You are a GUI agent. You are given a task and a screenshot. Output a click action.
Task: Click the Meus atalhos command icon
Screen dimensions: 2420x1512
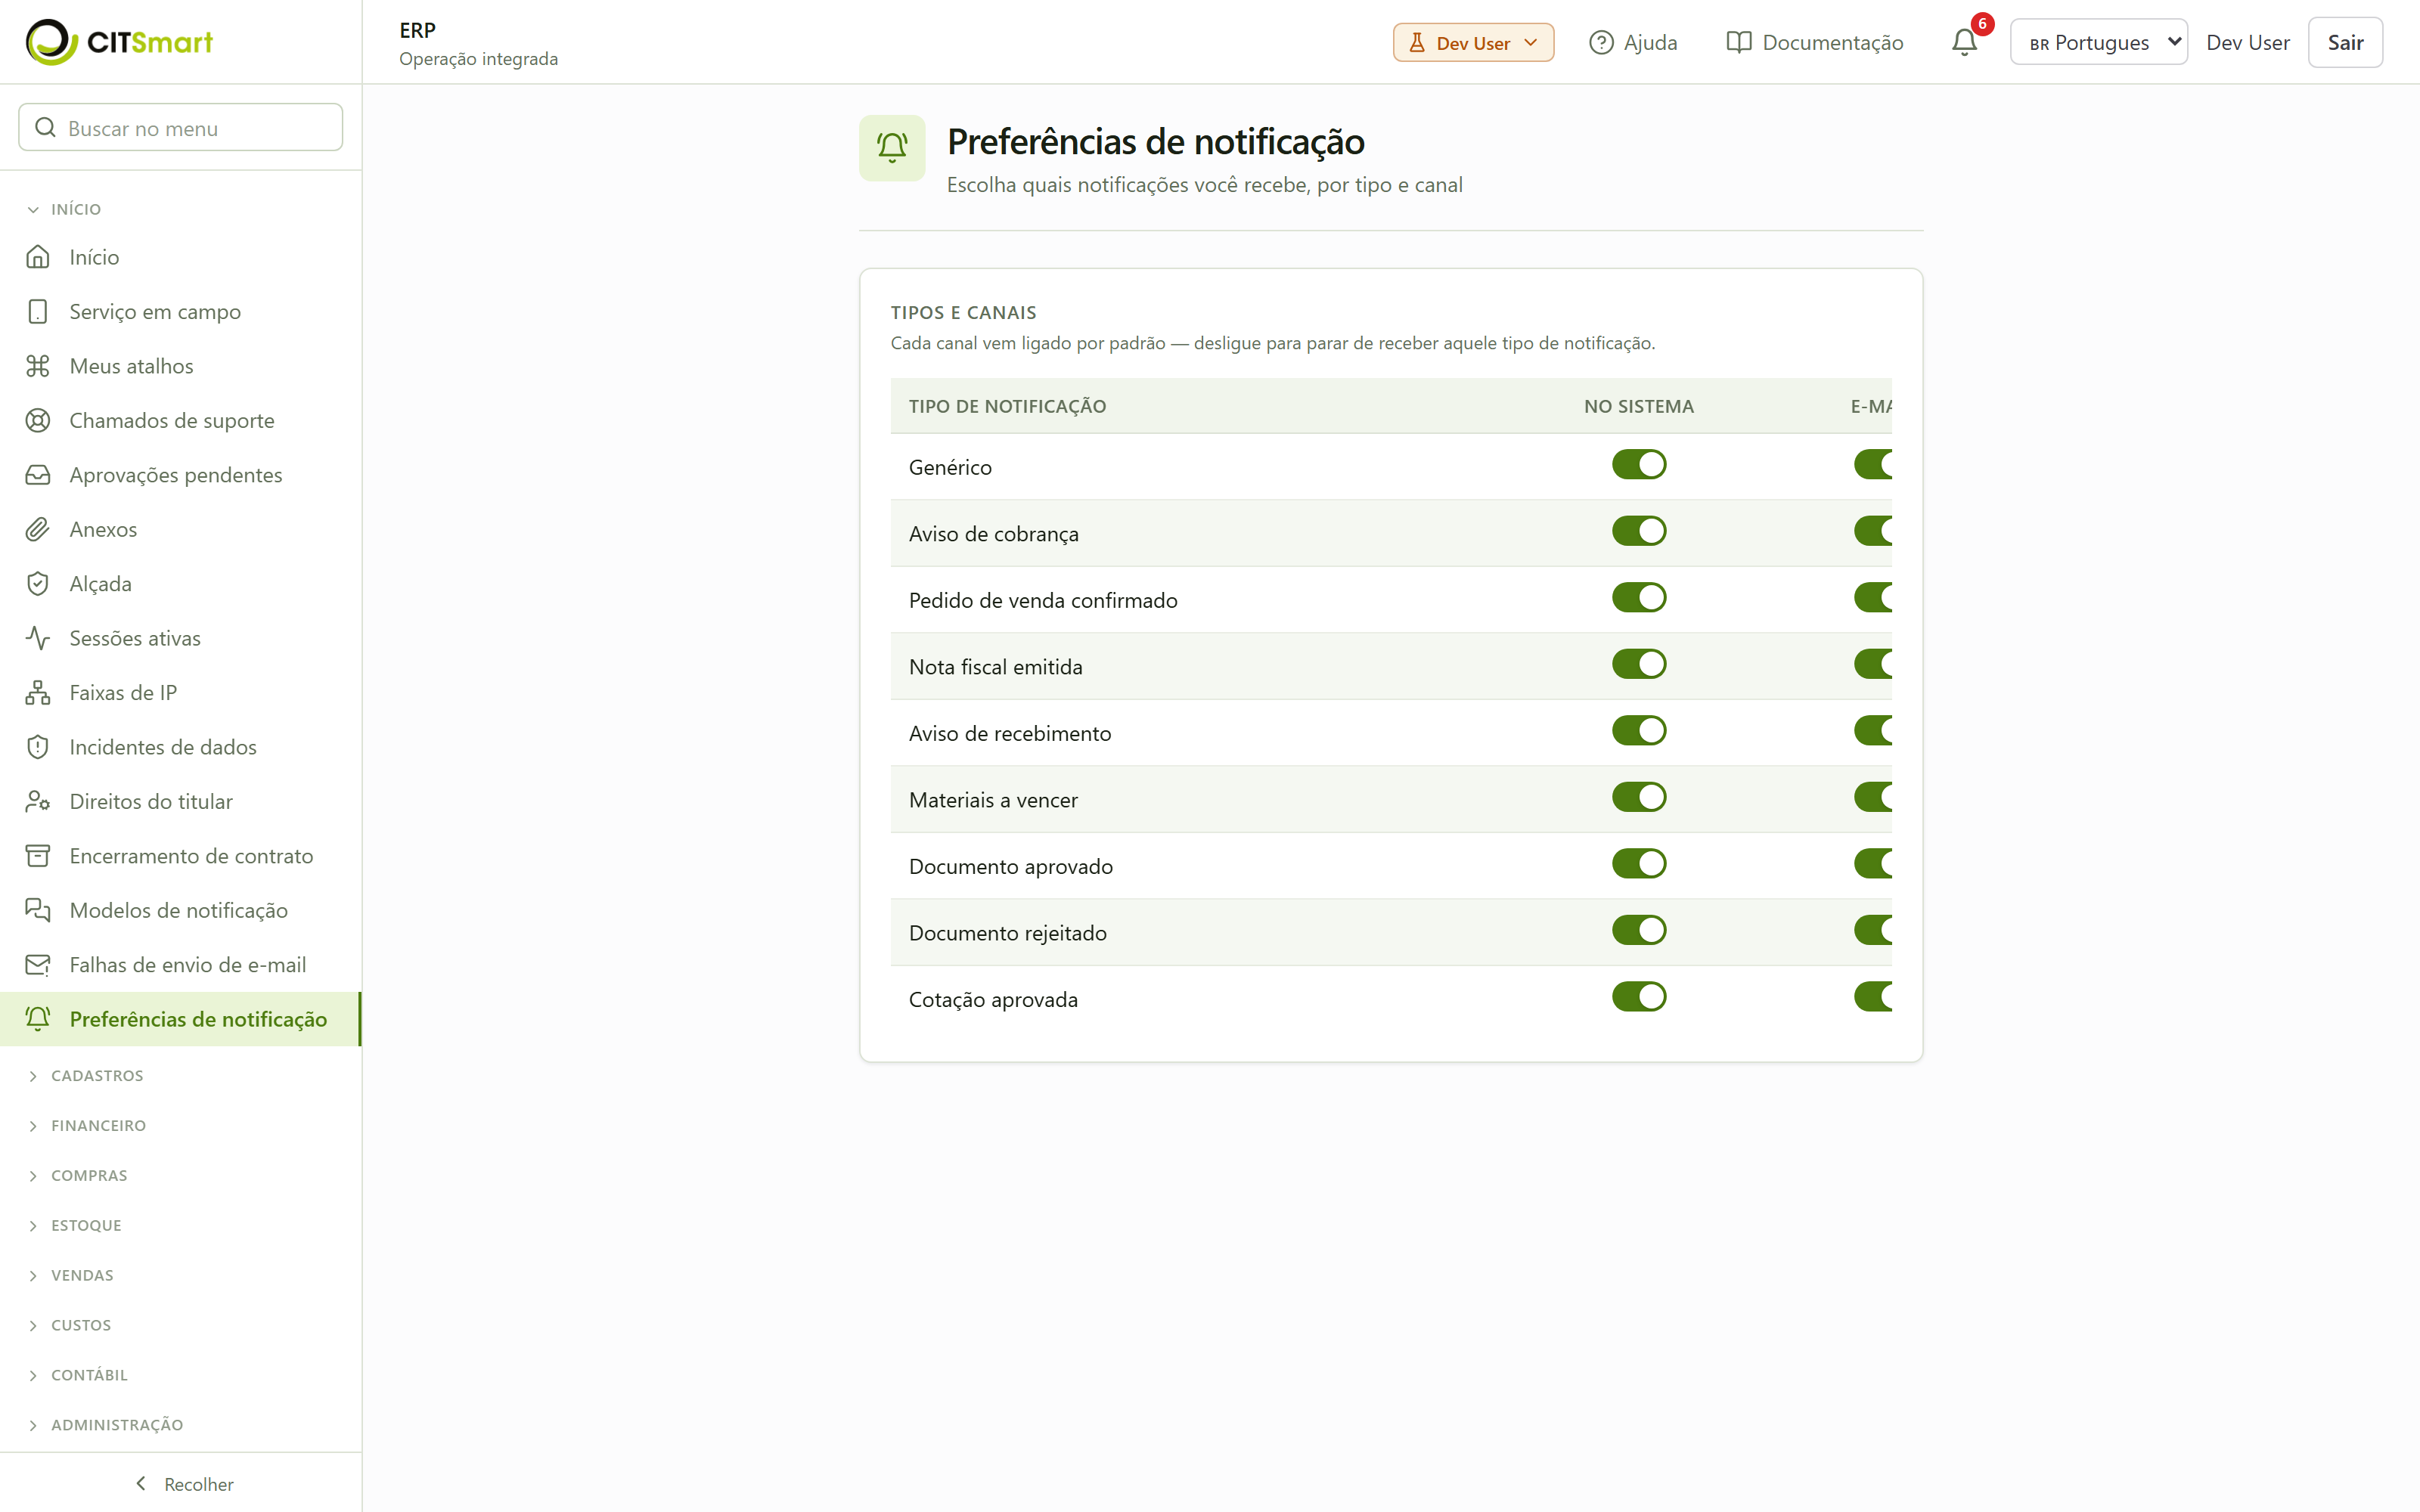(38, 366)
